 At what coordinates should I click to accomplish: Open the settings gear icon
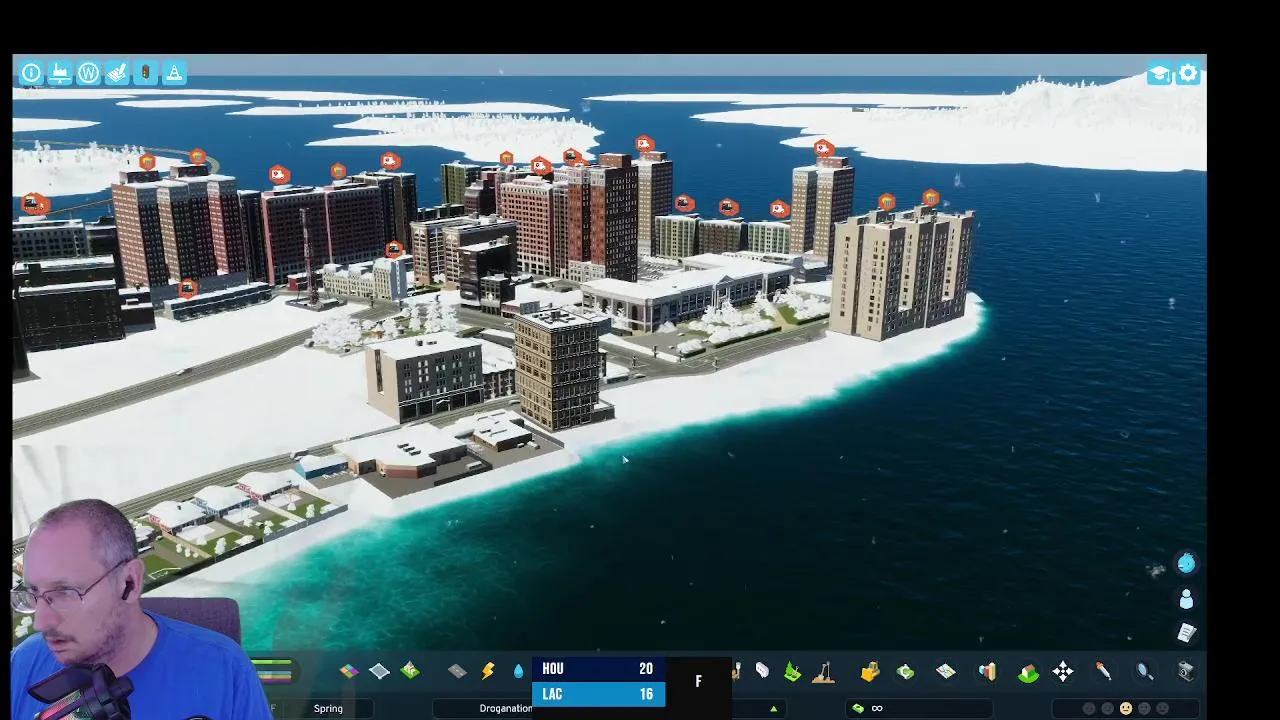click(x=1188, y=73)
